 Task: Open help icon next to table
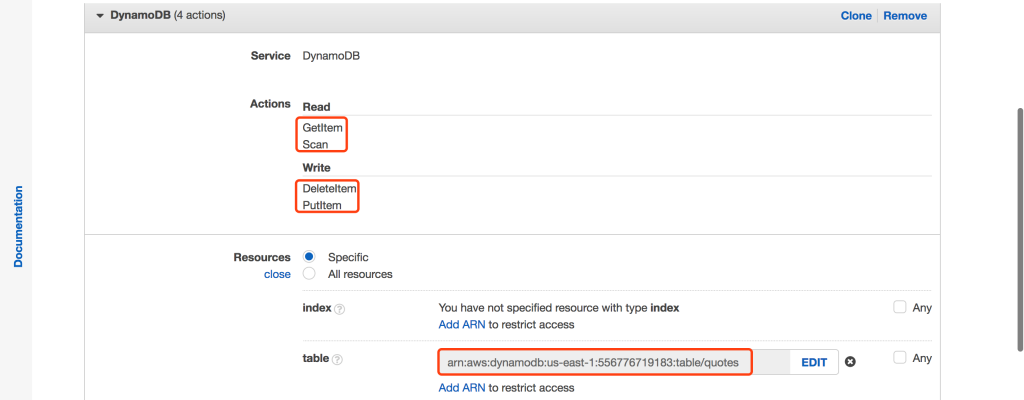(x=337, y=359)
